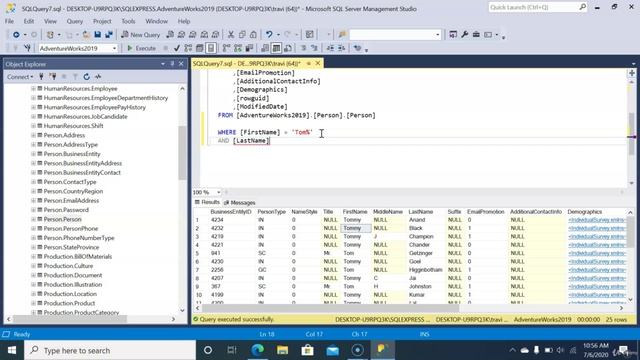The width and height of the screenshot is (640, 360).
Task: Expand the Person.Person table node
Action: click(33, 219)
